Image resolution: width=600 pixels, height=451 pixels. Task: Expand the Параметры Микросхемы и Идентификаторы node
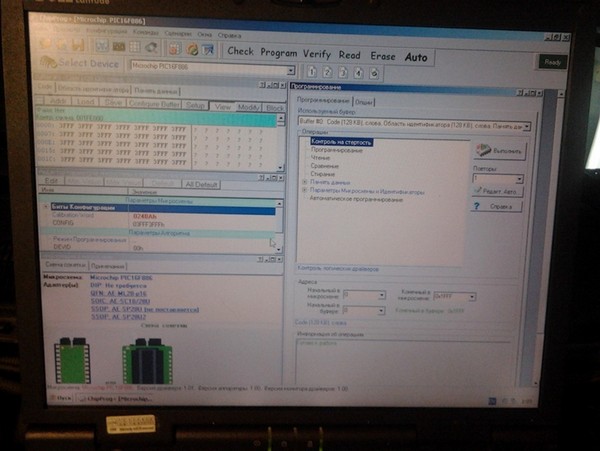pyautogui.click(x=305, y=190)
